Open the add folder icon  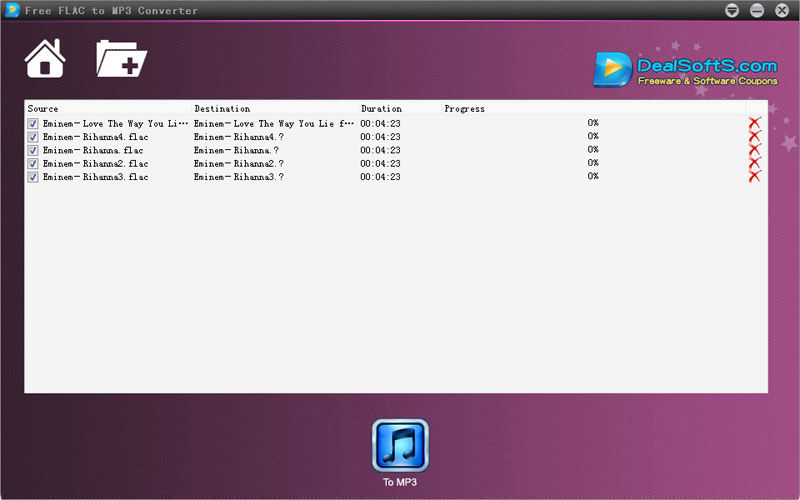pyautogui.click(x=121, y=59)
